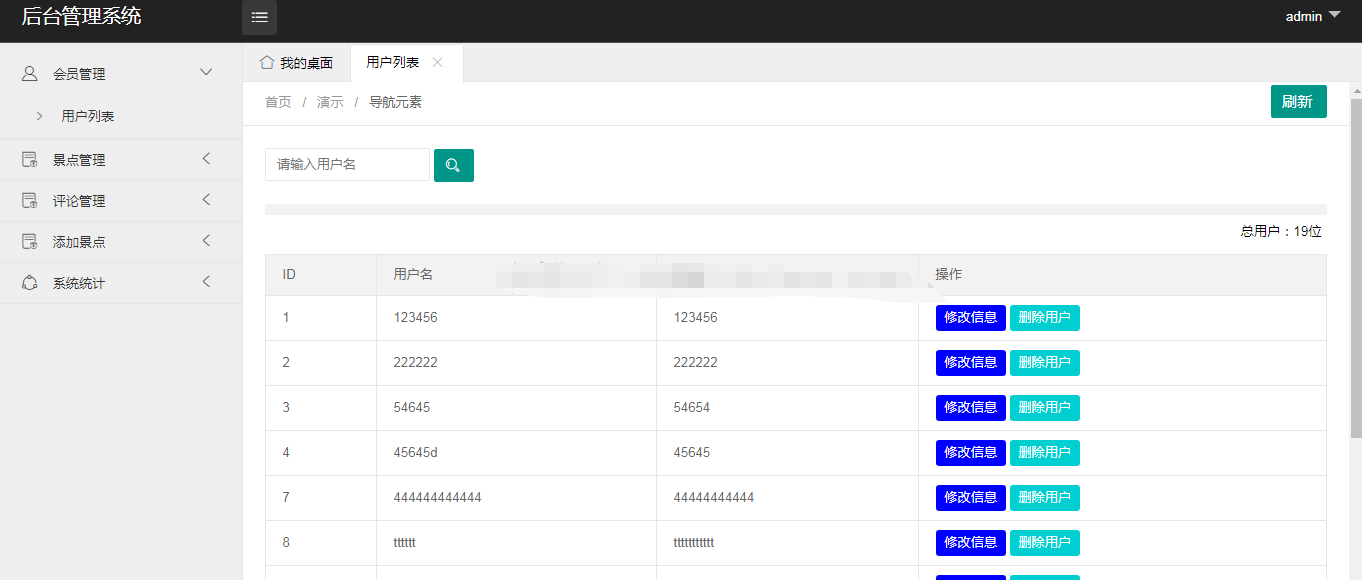This screenshot has height=580, width=1362.
Task: Click the 系统统计 sidebar icon
Action: coord(30,283)
